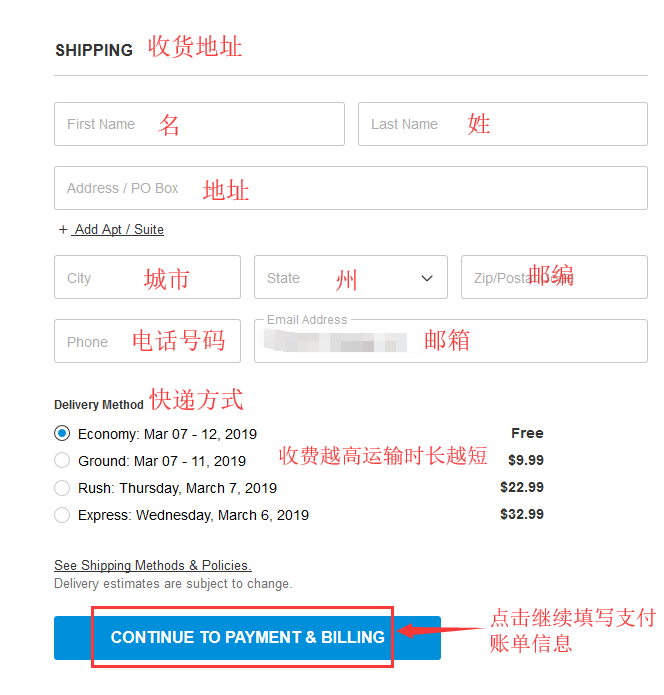Open the Add Apt / Suite link

(119, 229)
